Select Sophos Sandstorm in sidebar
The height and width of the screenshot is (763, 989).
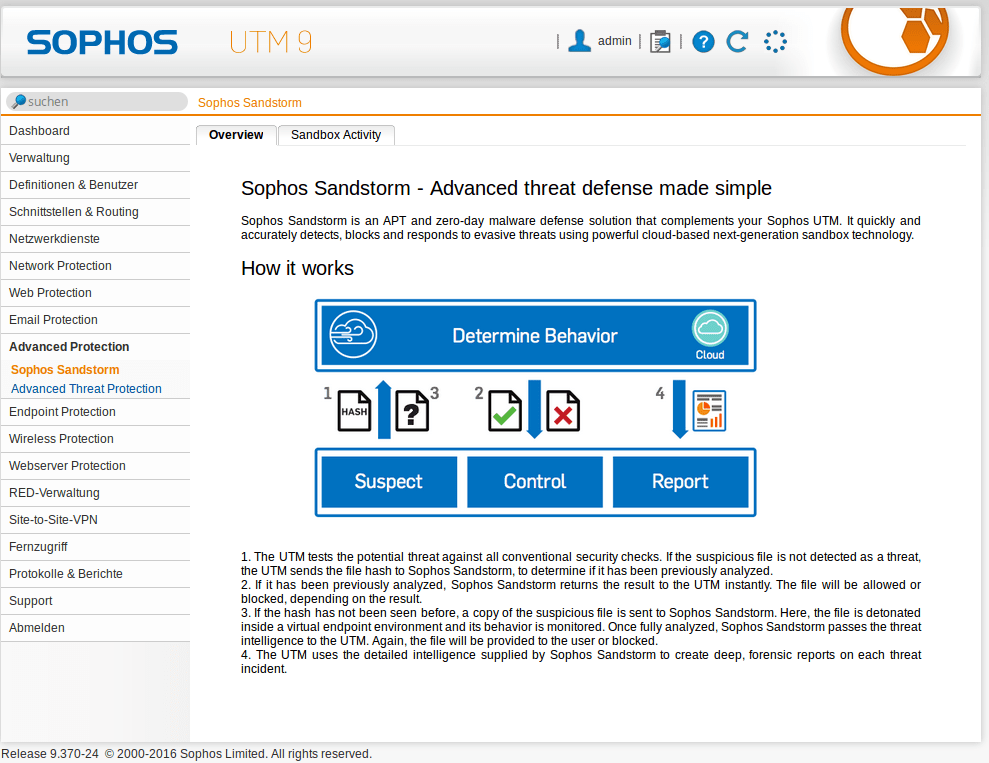click(65, 370)
